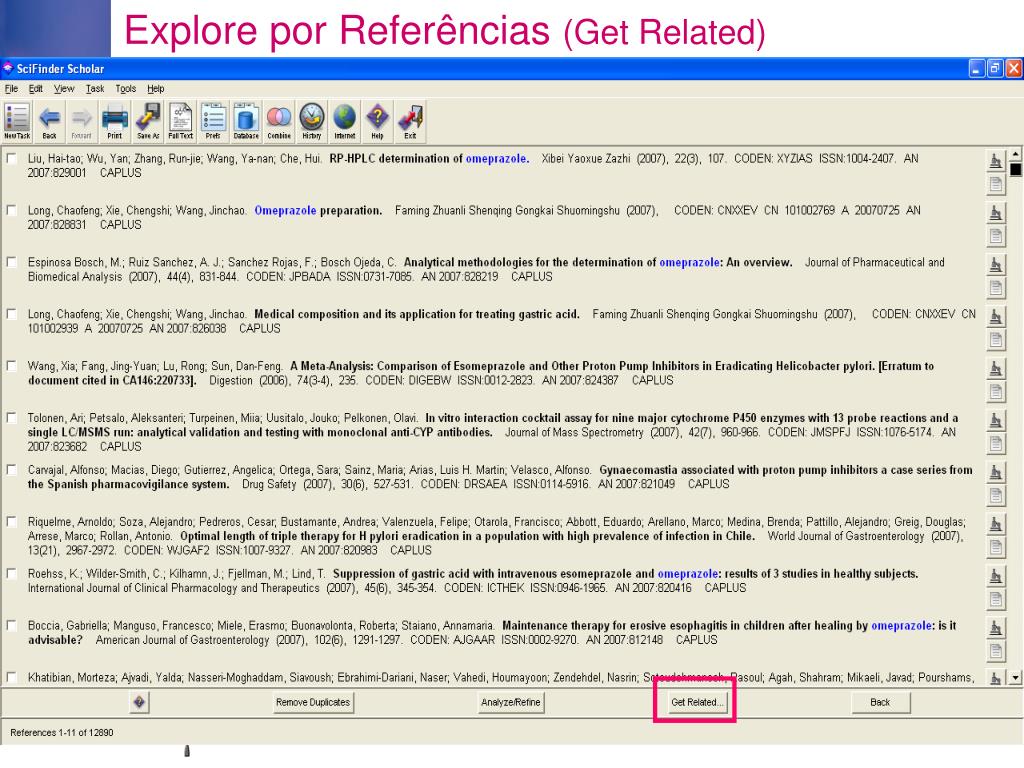The width and height of the screenshot is (1024, 768).
Task: Click the Get Related... button
Action: pos(696,703)
